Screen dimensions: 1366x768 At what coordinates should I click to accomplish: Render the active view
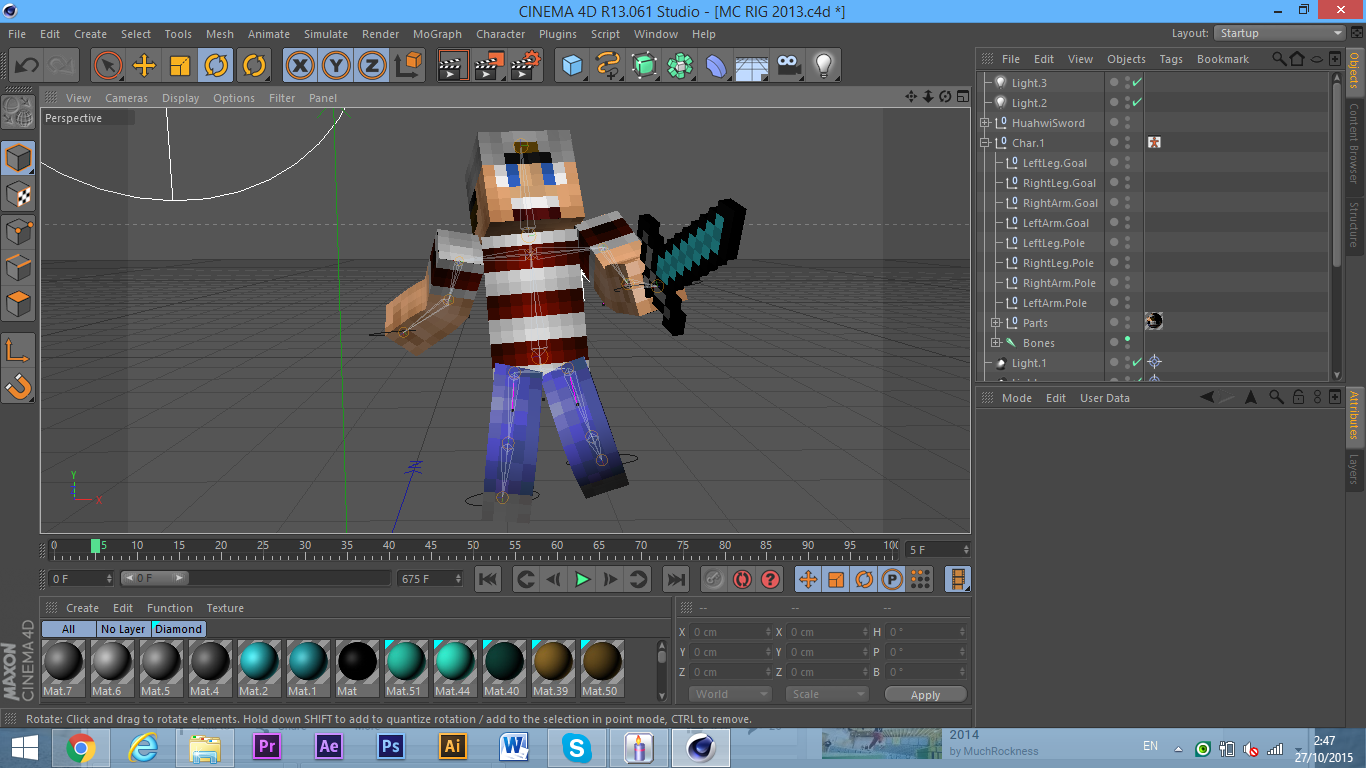point(454,66)
